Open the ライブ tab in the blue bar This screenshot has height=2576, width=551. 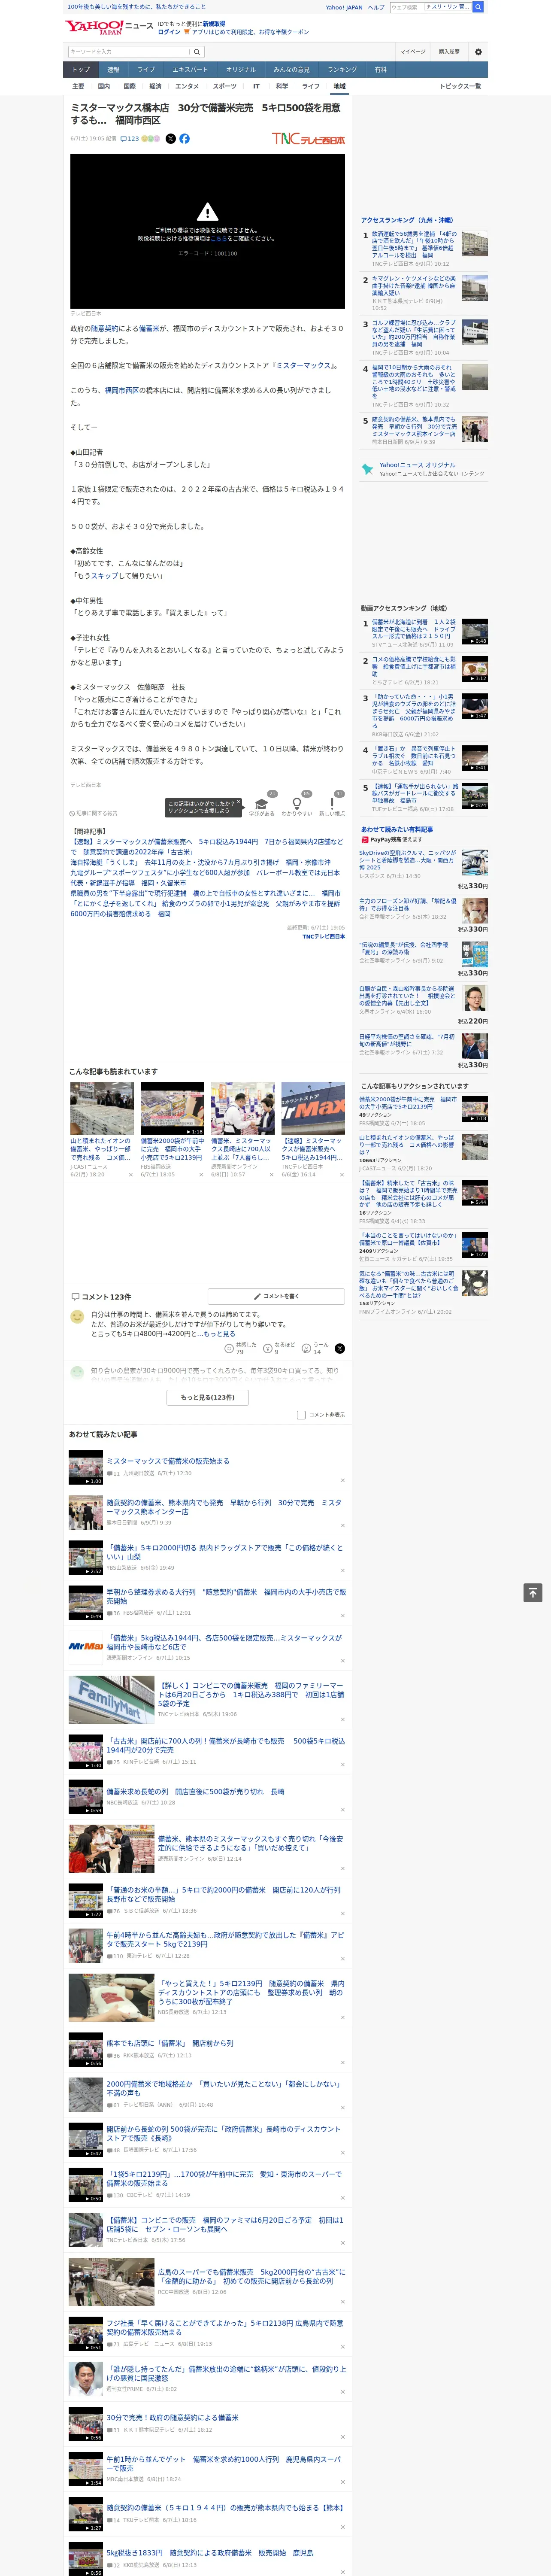click(146, 70)
